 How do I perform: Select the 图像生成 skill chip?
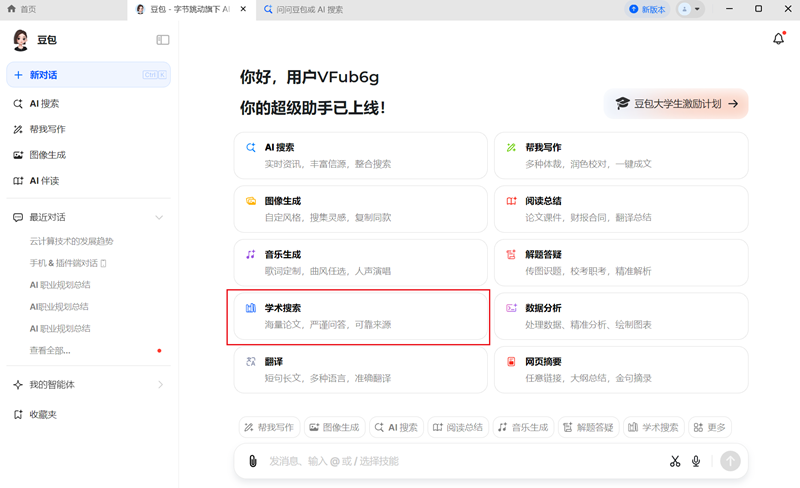coord(335,427)
